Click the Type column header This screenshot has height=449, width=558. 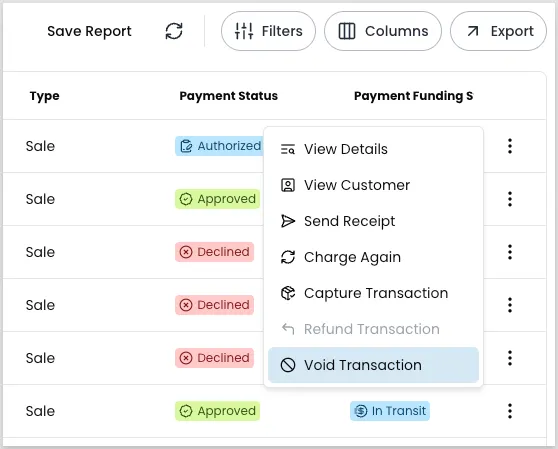pos(44,96)
